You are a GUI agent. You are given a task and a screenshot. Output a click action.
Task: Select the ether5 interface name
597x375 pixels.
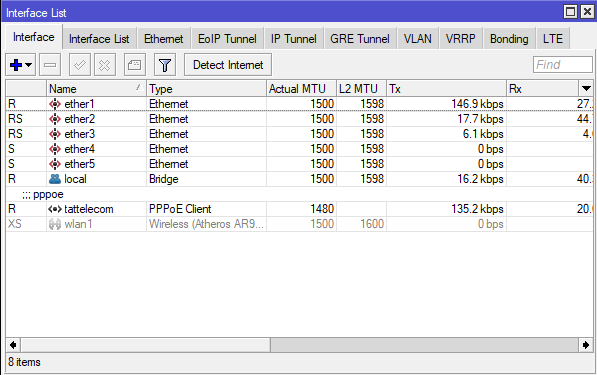(80, 164)
